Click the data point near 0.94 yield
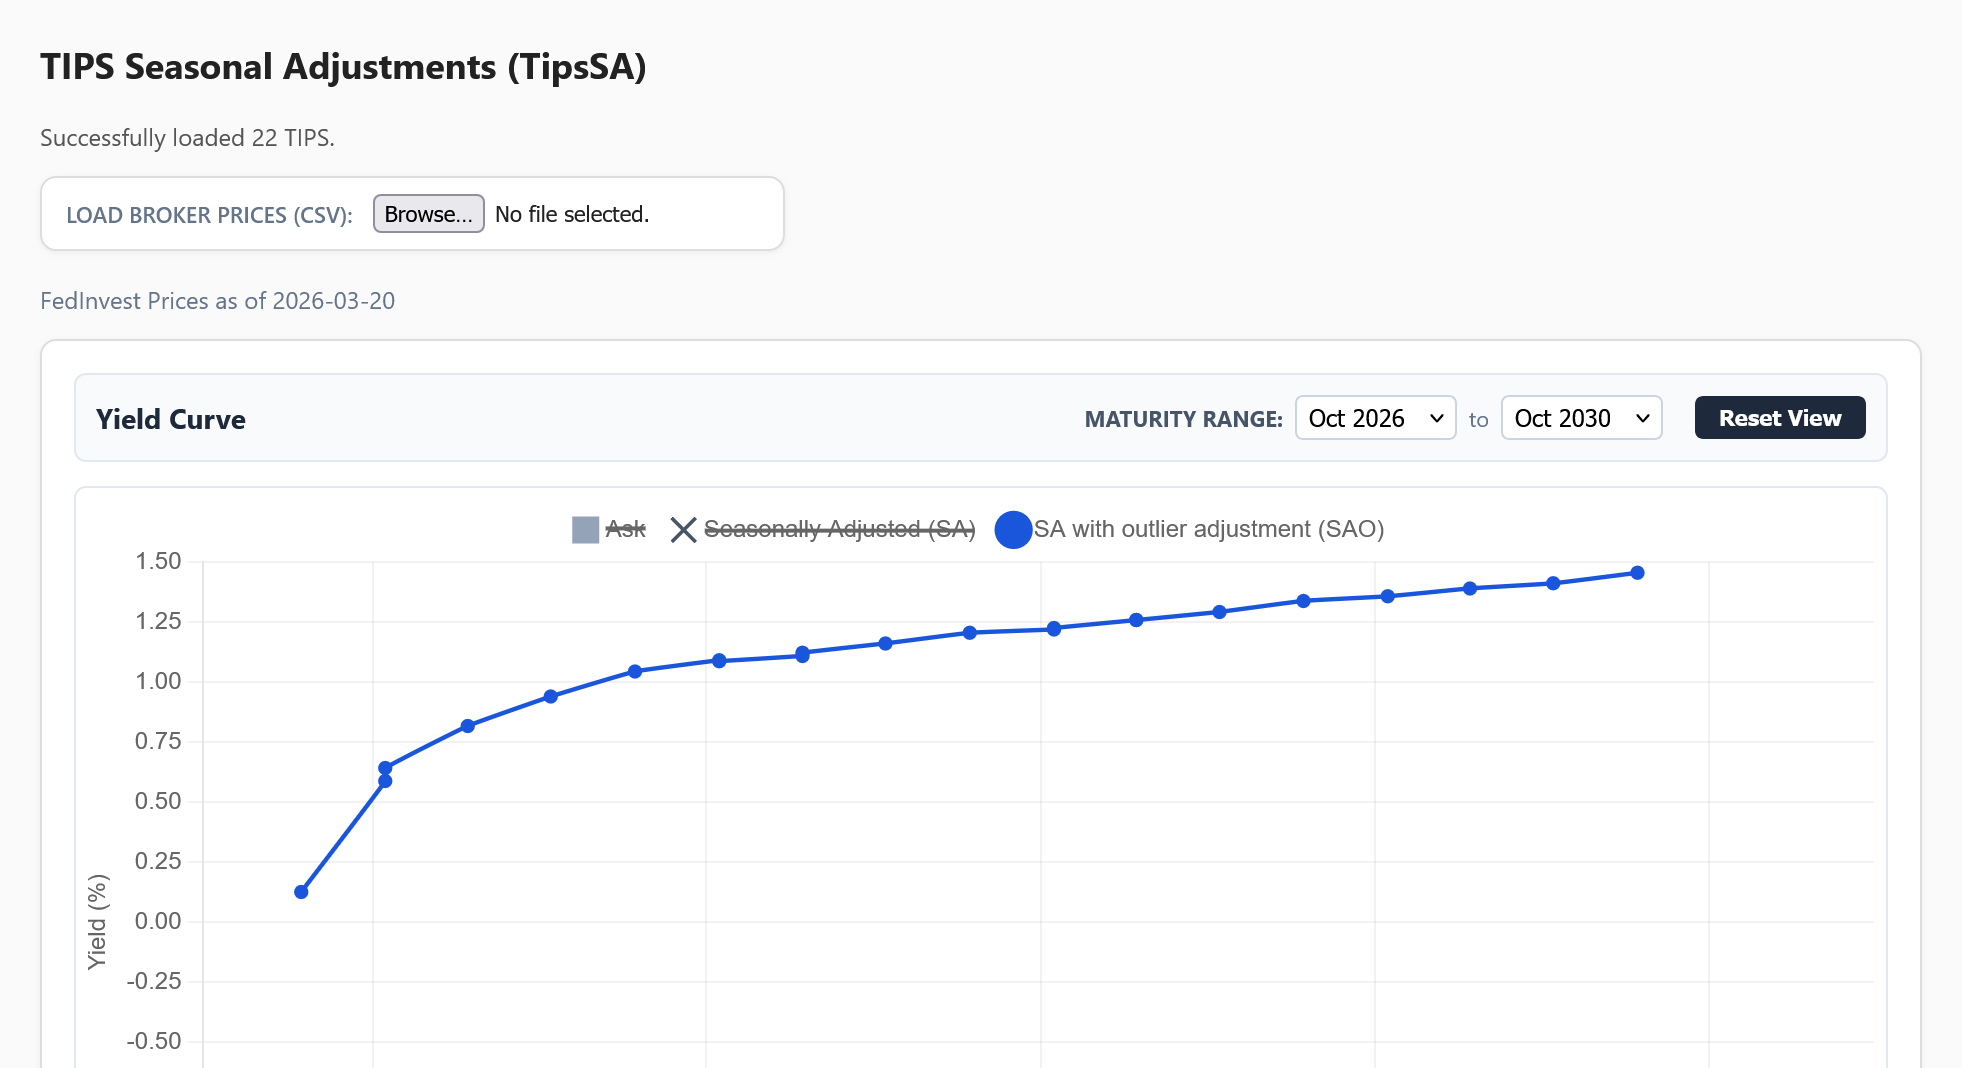1962x1068 pixels. tap(551, 696)
